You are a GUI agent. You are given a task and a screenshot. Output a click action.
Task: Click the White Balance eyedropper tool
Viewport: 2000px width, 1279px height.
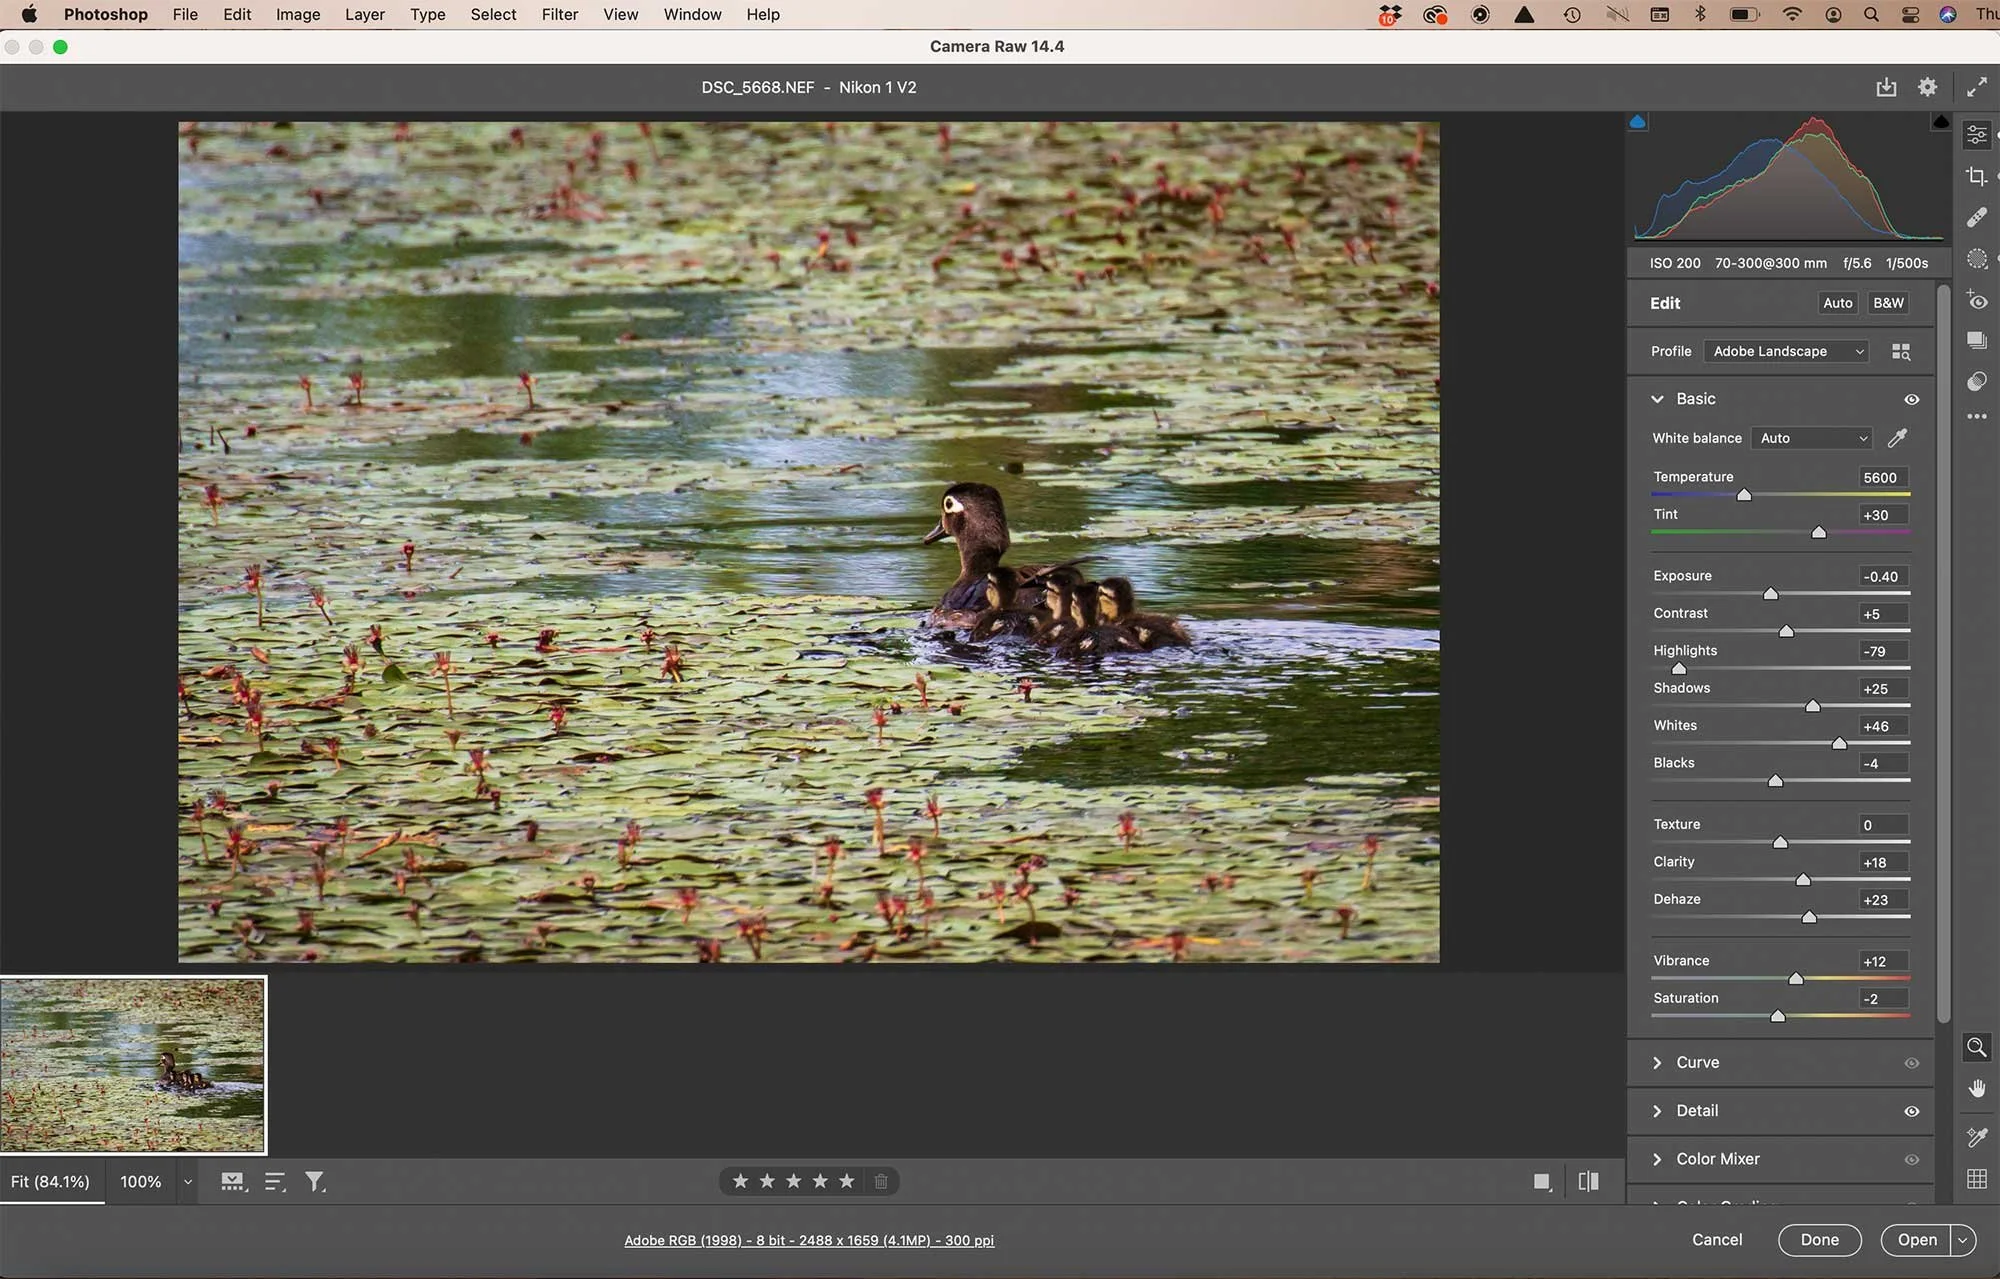coord(1897,438)
